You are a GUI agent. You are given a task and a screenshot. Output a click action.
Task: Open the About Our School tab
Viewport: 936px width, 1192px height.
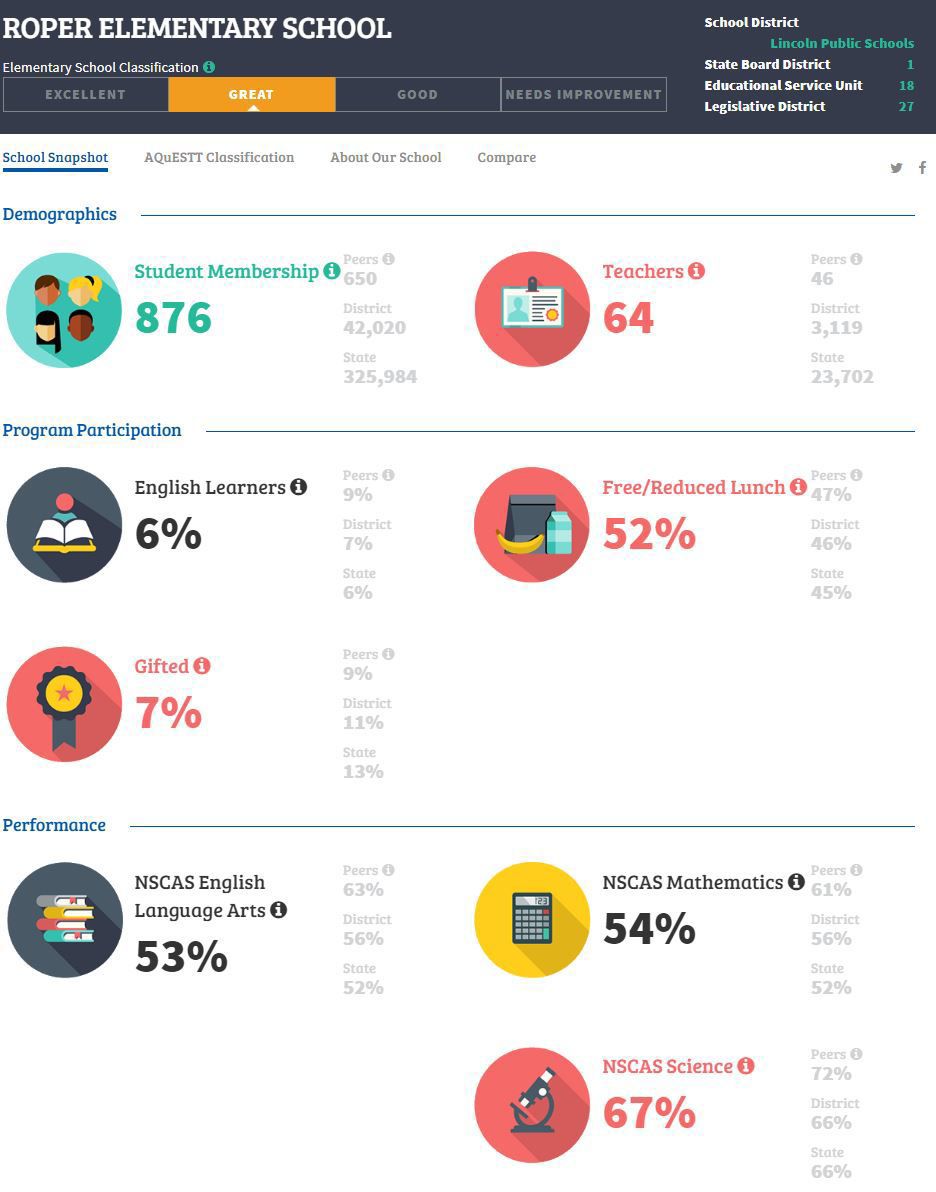point(386,157)
